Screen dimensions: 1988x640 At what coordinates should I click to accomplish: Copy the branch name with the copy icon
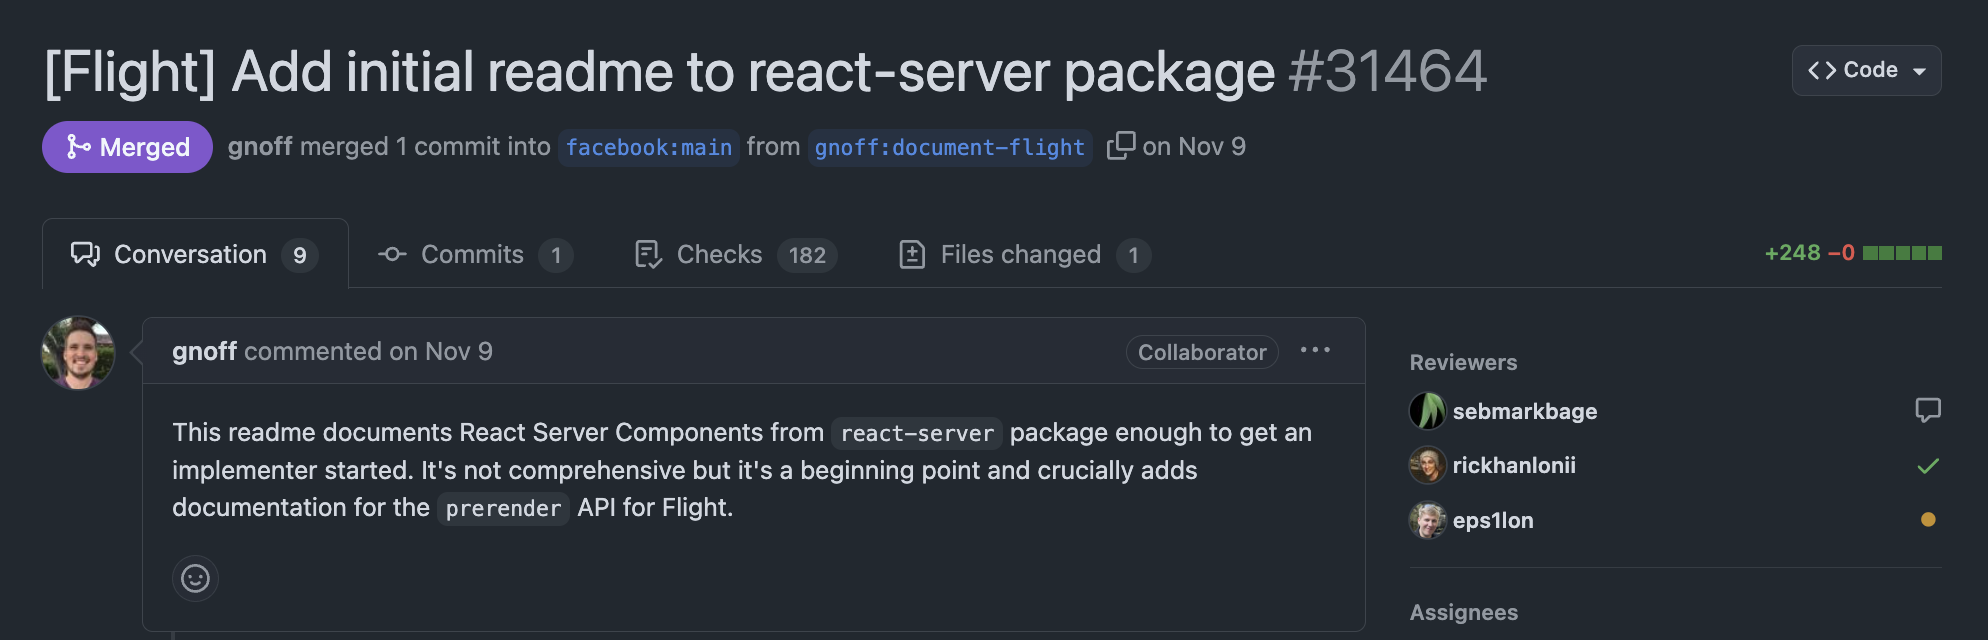tap(1121, 145)
